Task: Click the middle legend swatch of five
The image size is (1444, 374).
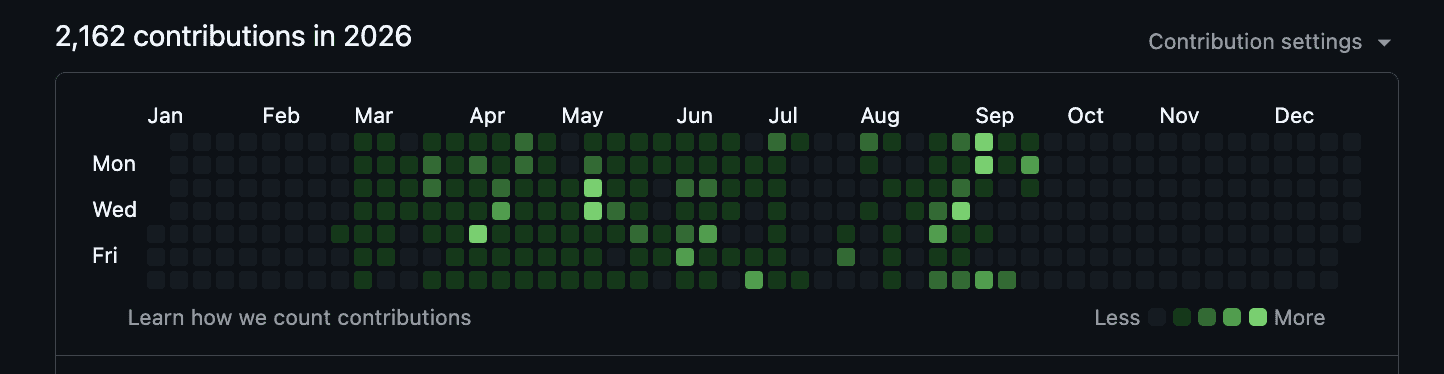Action: 1208,318
